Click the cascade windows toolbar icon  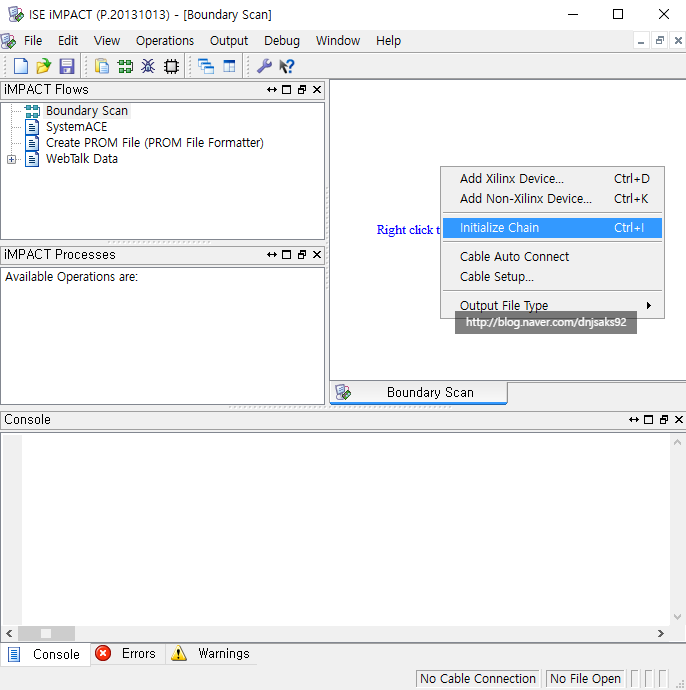(x=206, y=66)
